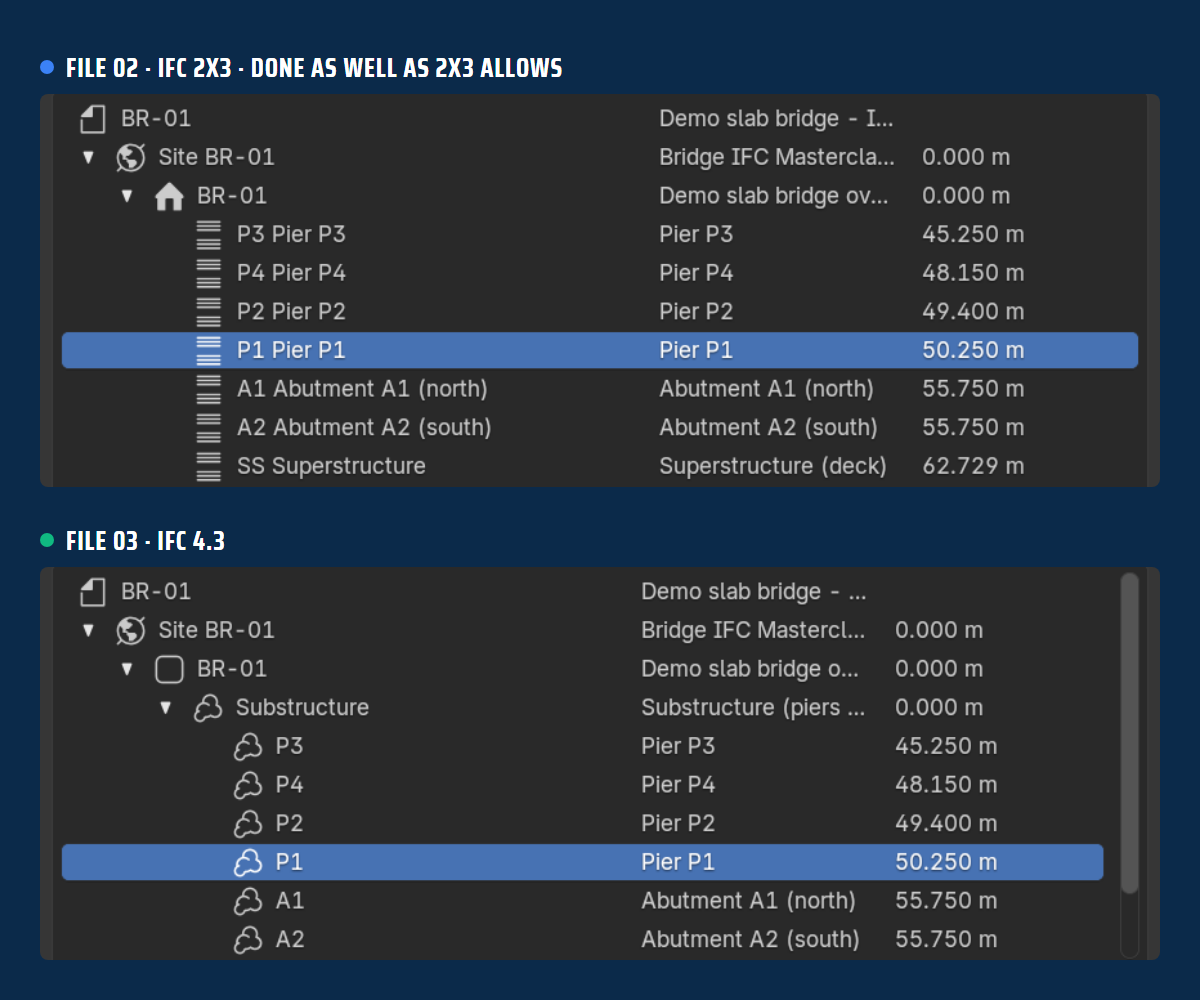This screenshot has width=1200, height=1000.
Task: Select the P4 Pier P4 row label
Action: click(x=291, y=273)
